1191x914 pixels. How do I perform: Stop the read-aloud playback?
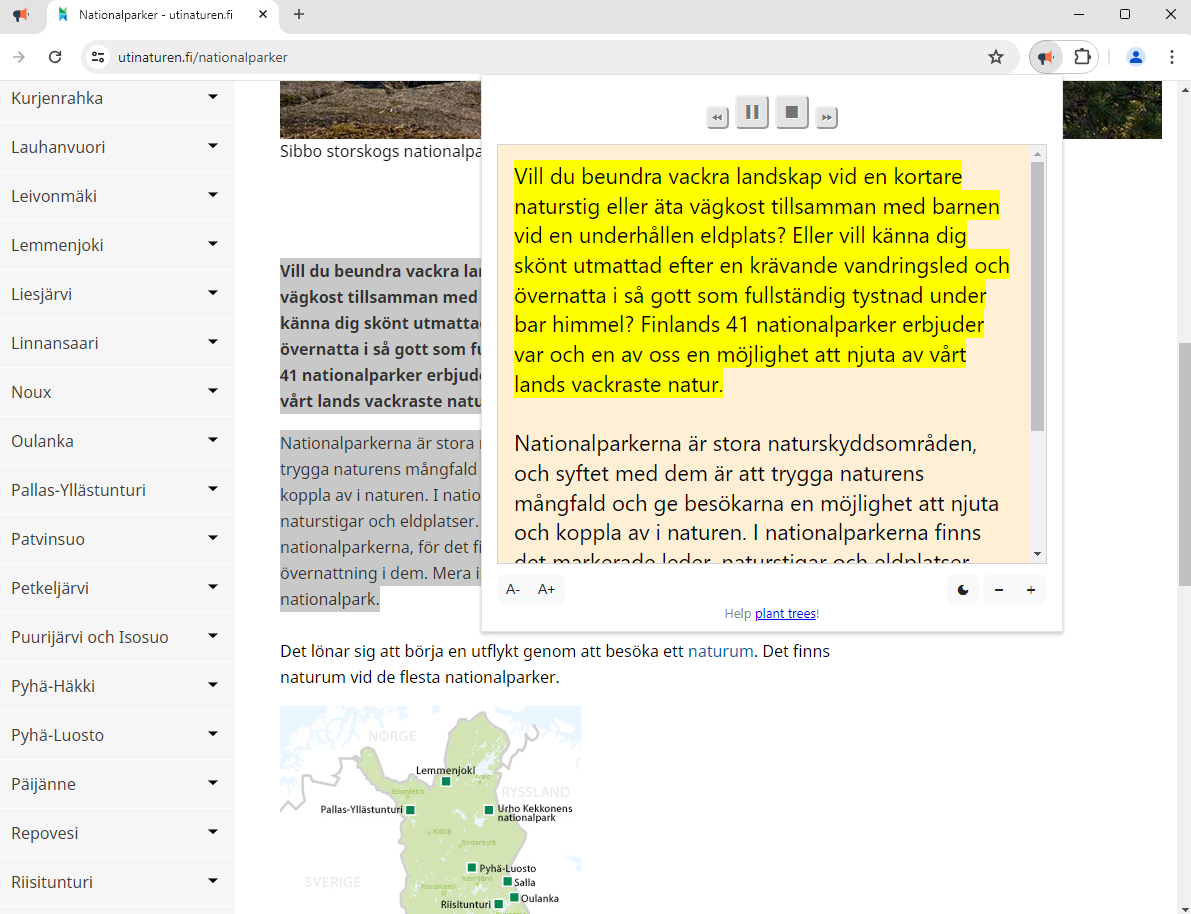(791, 112)
